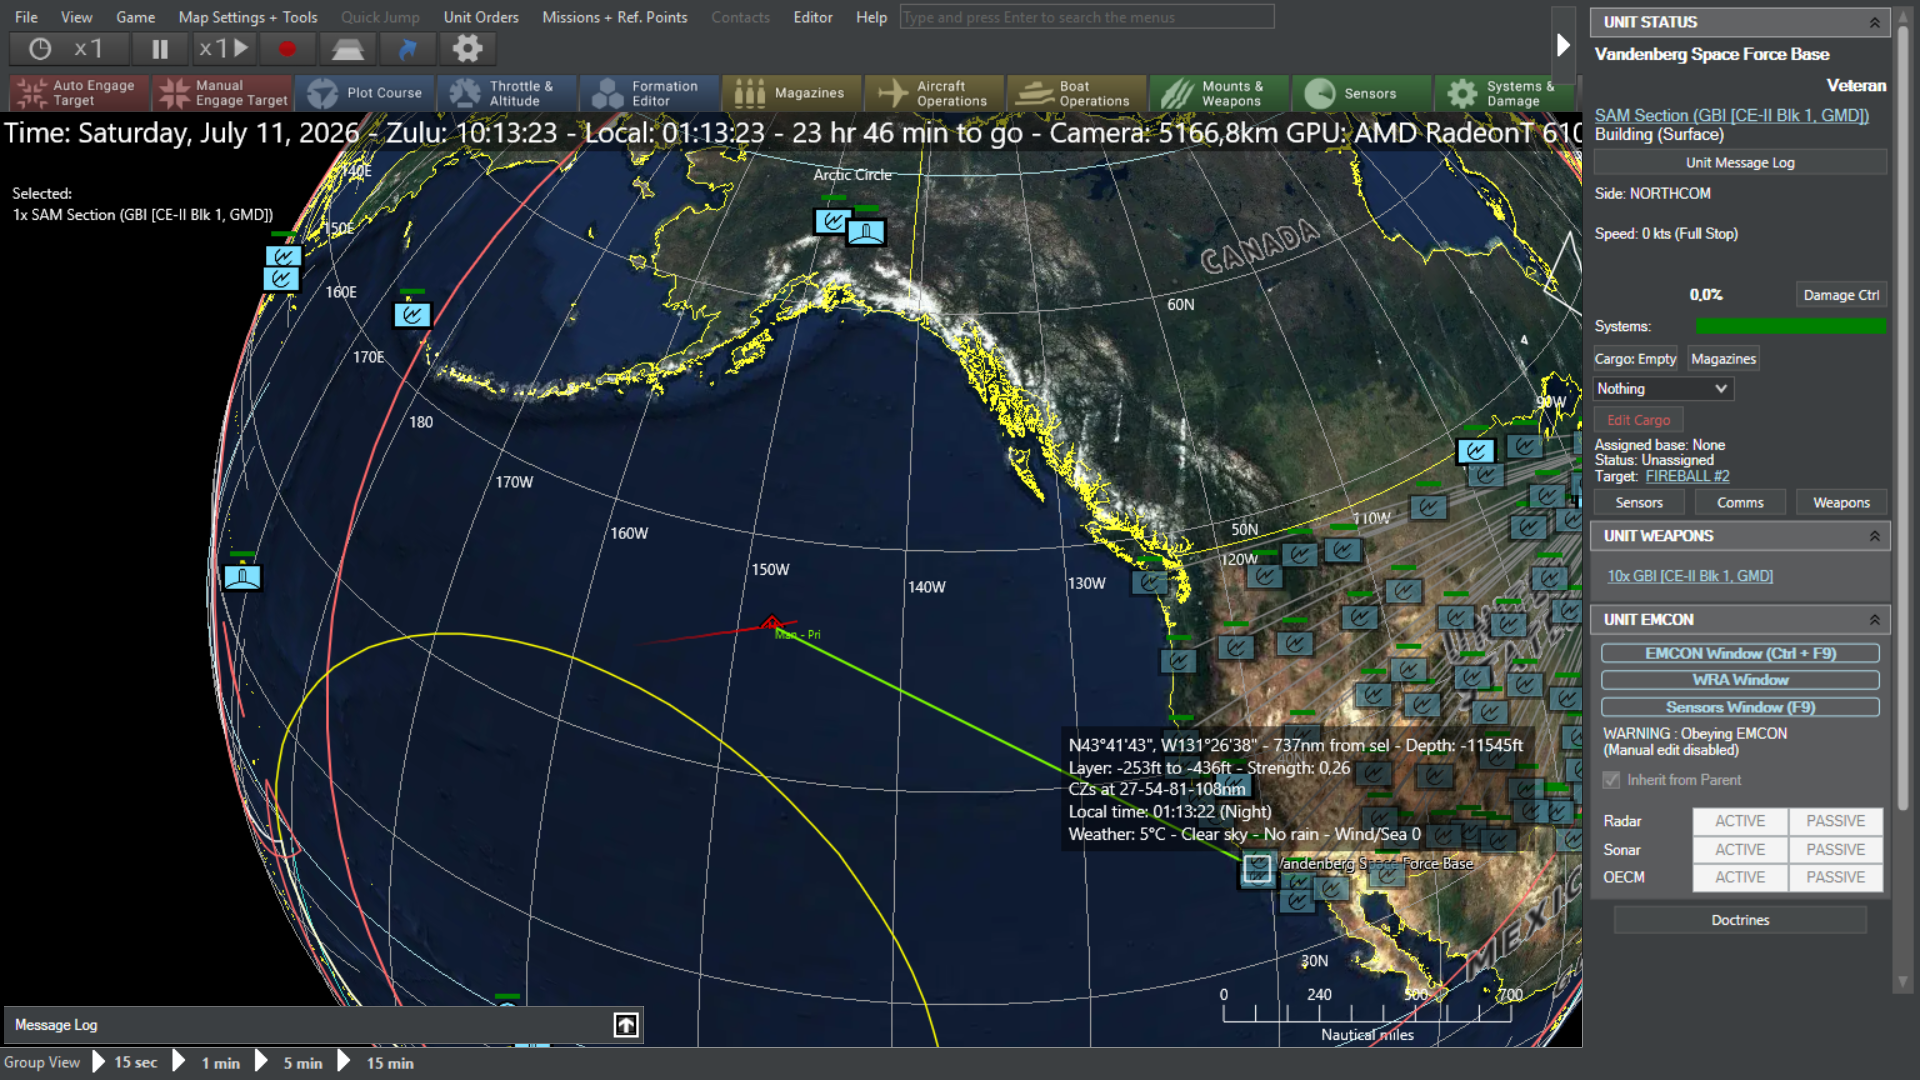The height and width of the screenshot is (1080, 1920).
Task: Click the x1 play speed button
Action: tap(224, 48)
